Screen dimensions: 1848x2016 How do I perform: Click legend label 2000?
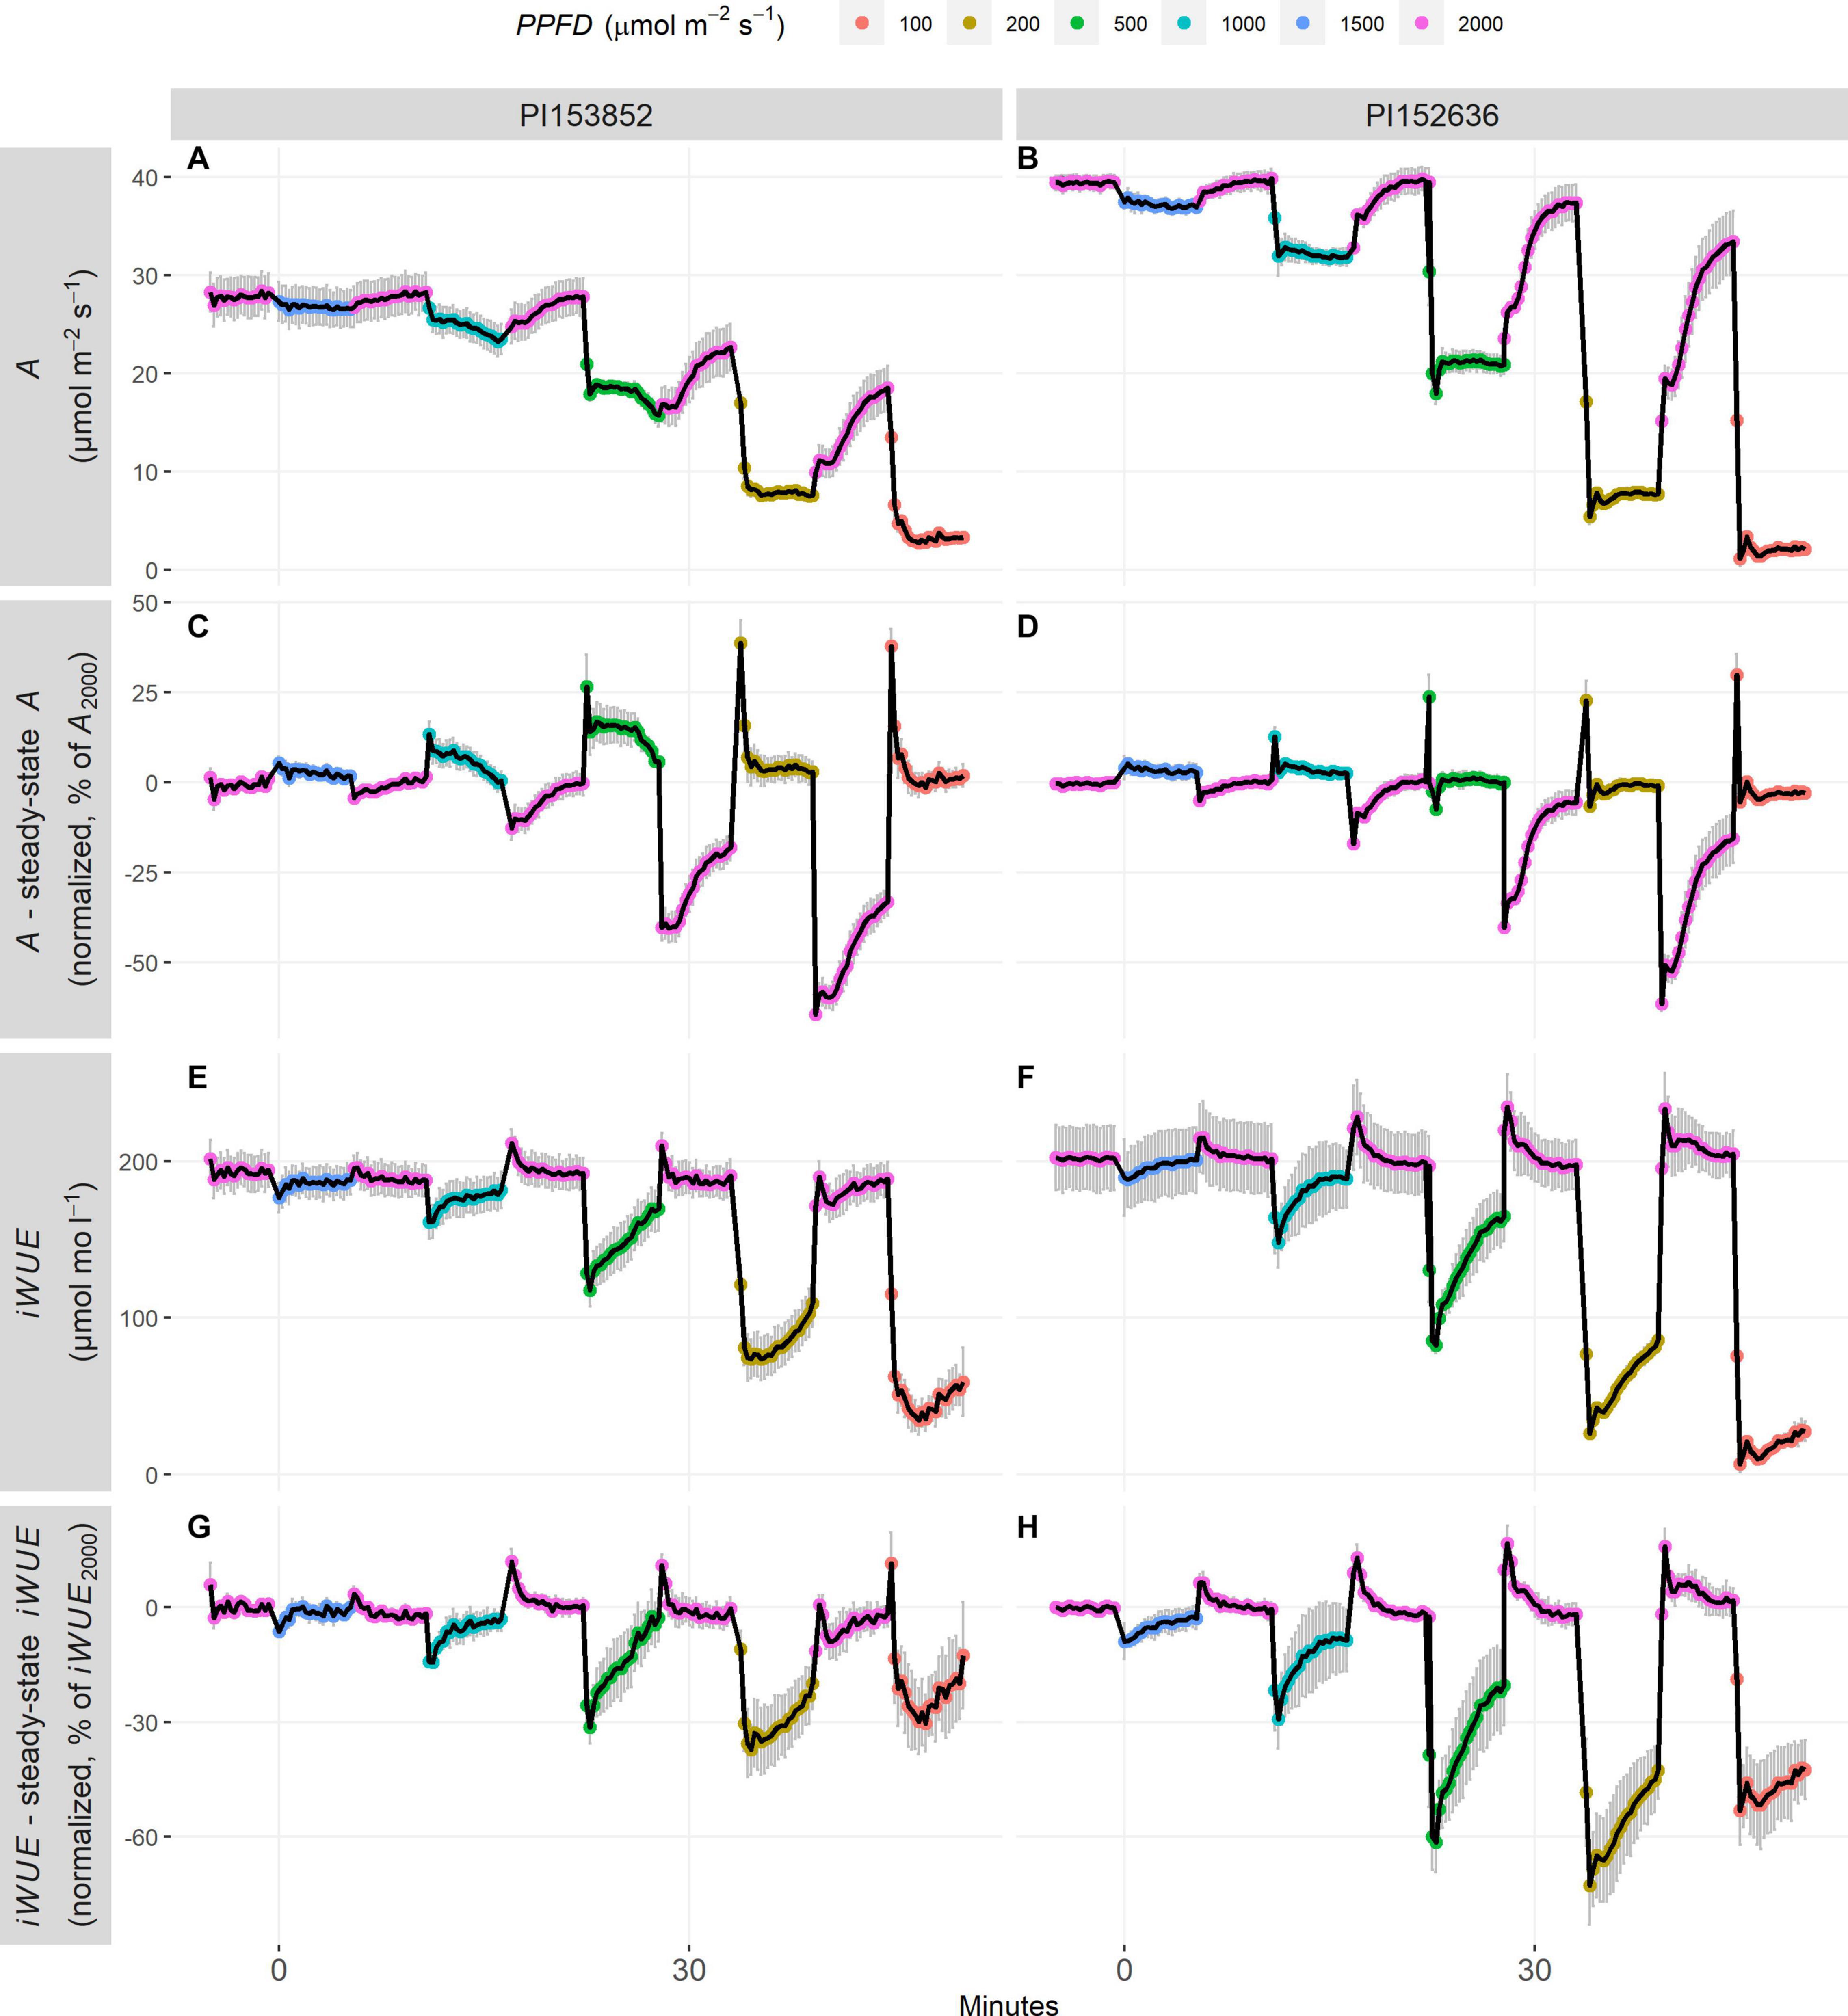tap(1480, 24)
